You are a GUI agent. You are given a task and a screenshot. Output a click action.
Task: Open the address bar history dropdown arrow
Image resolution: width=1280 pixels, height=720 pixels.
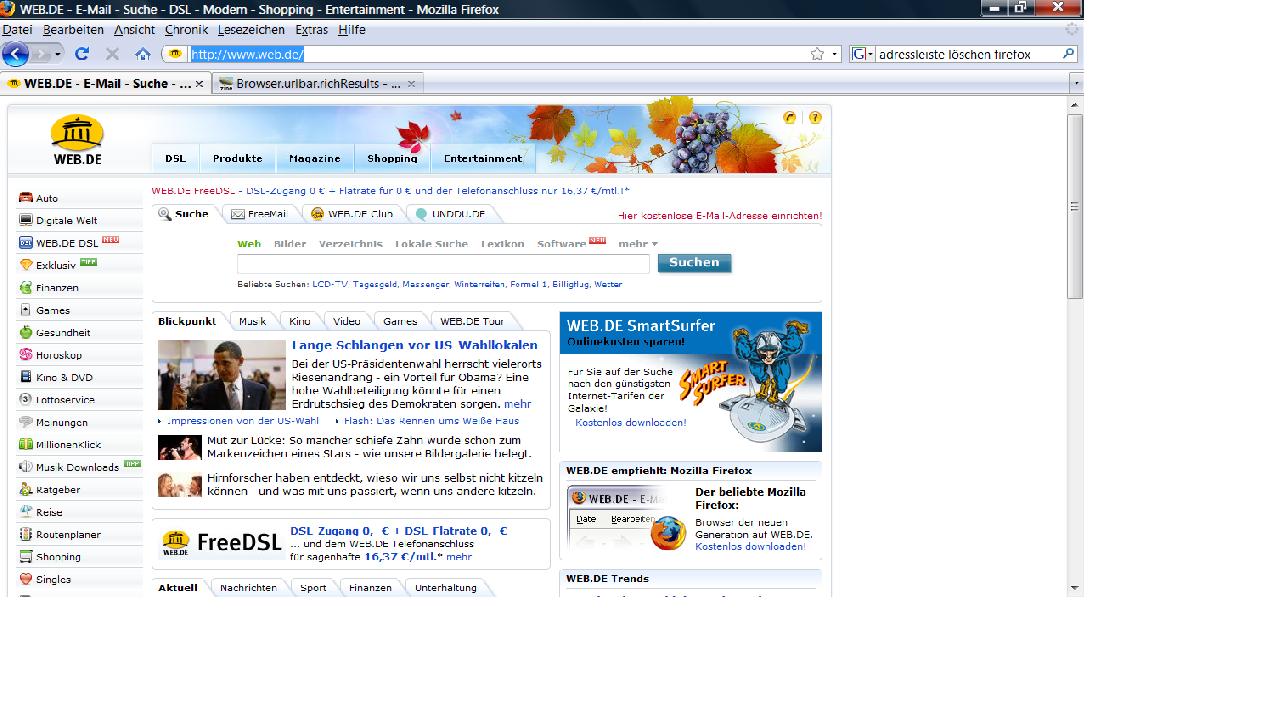click(x=835, y=54)
